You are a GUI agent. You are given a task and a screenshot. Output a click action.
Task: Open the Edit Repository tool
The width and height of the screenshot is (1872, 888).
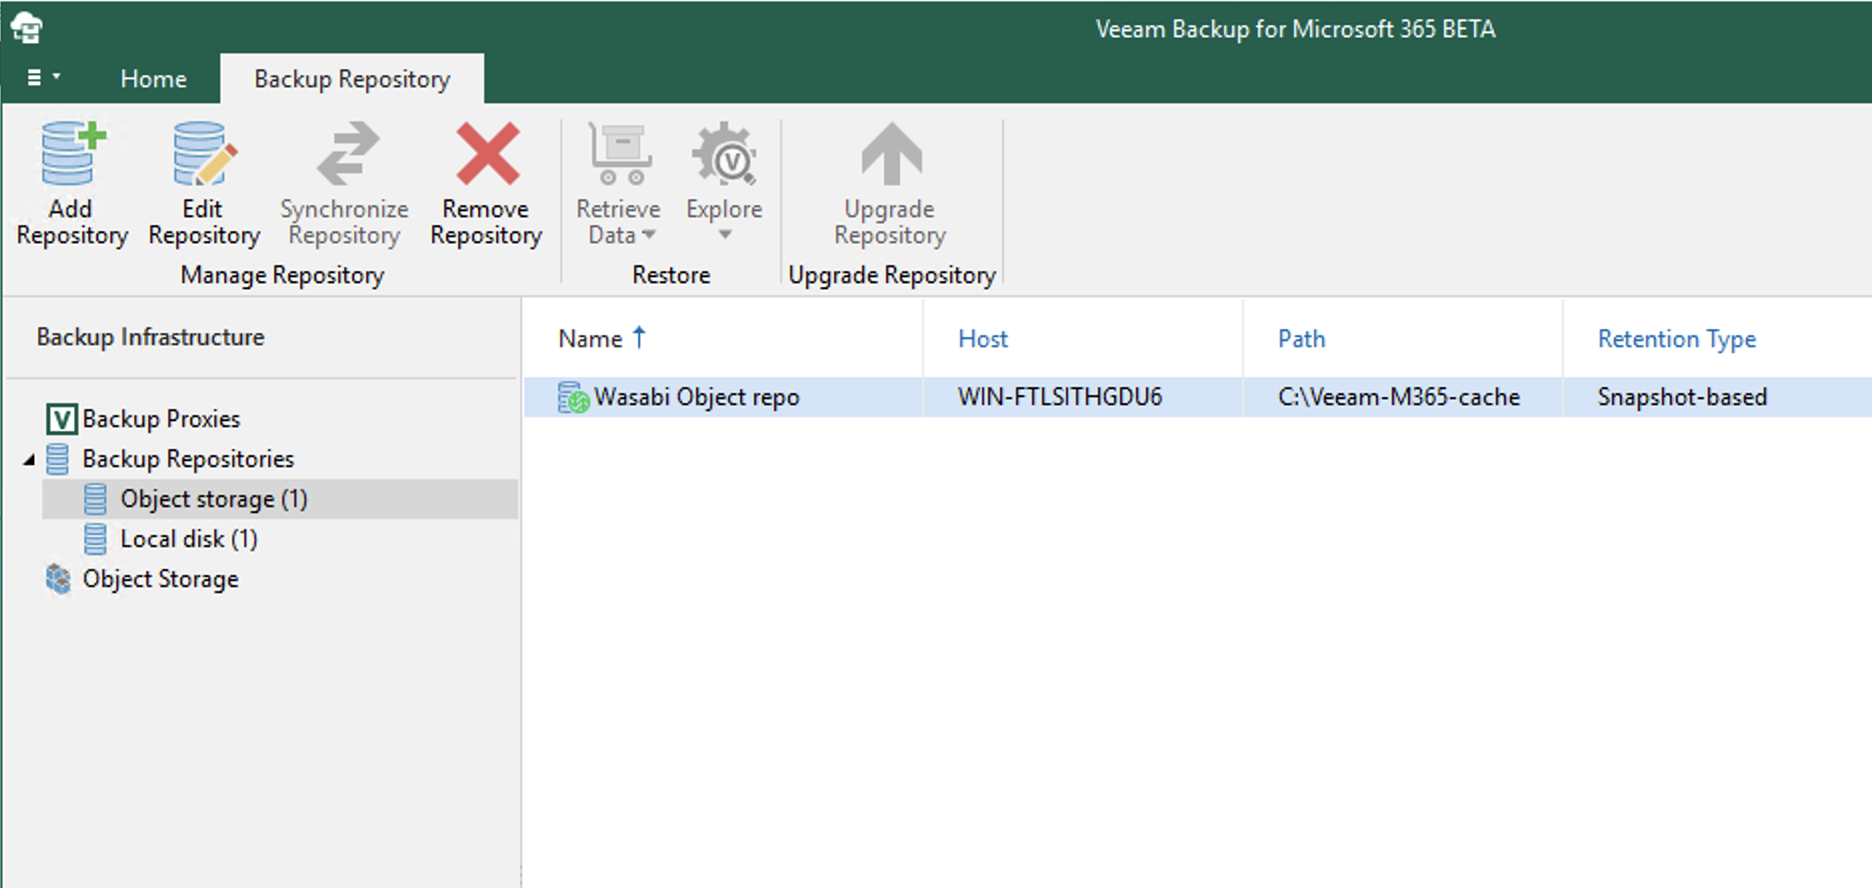pos(204,184)
